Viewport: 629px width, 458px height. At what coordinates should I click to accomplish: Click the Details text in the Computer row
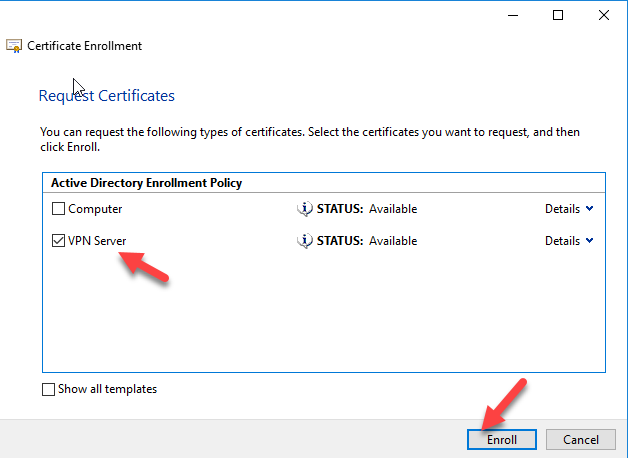tap(562, 209)
